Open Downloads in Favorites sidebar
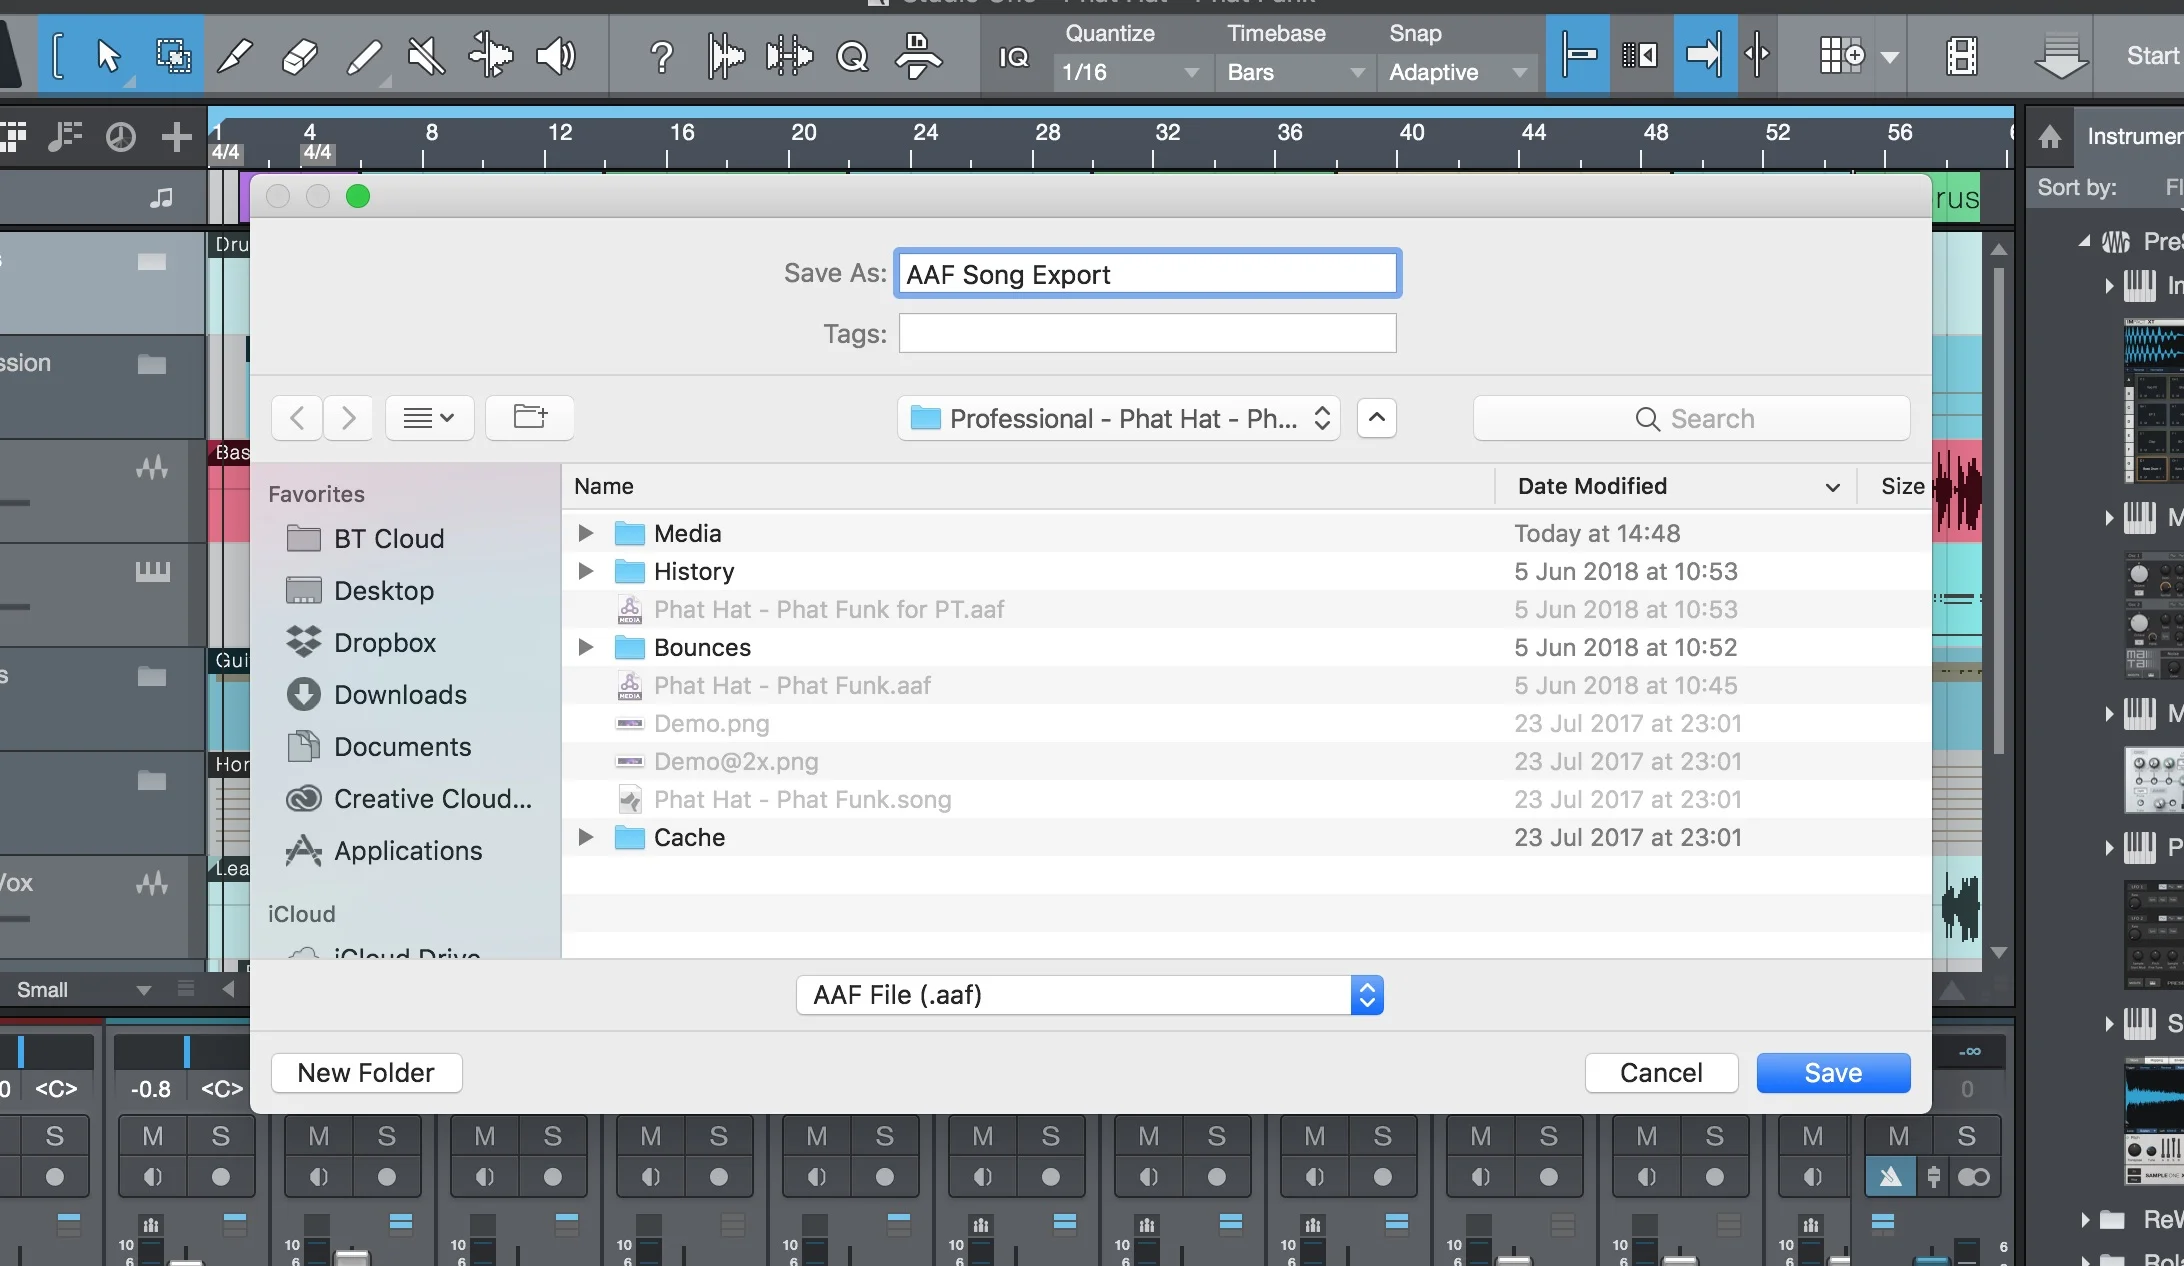This screenshot has height=1266, width=2184. click(x=400, y=695)
